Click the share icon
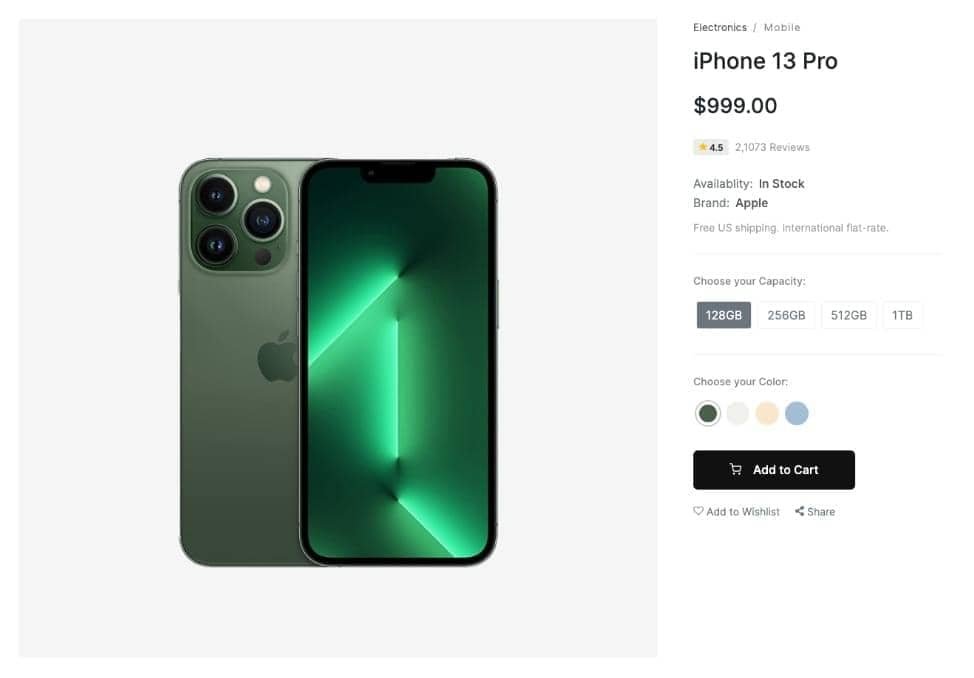974x678 pixels. [x=800, y=511]
